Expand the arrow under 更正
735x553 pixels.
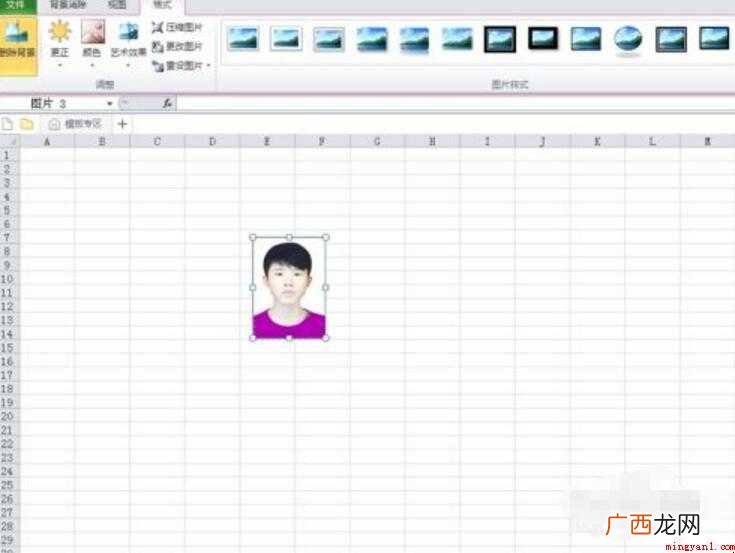click(x=60, y=65)
